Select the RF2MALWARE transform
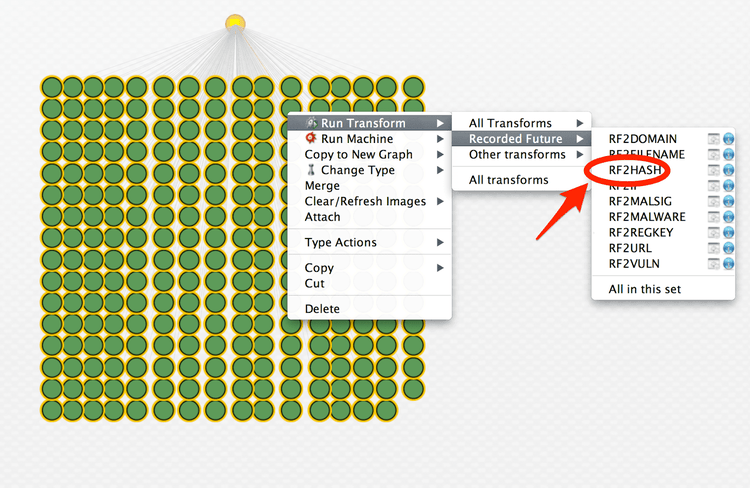 coord(647,217)
